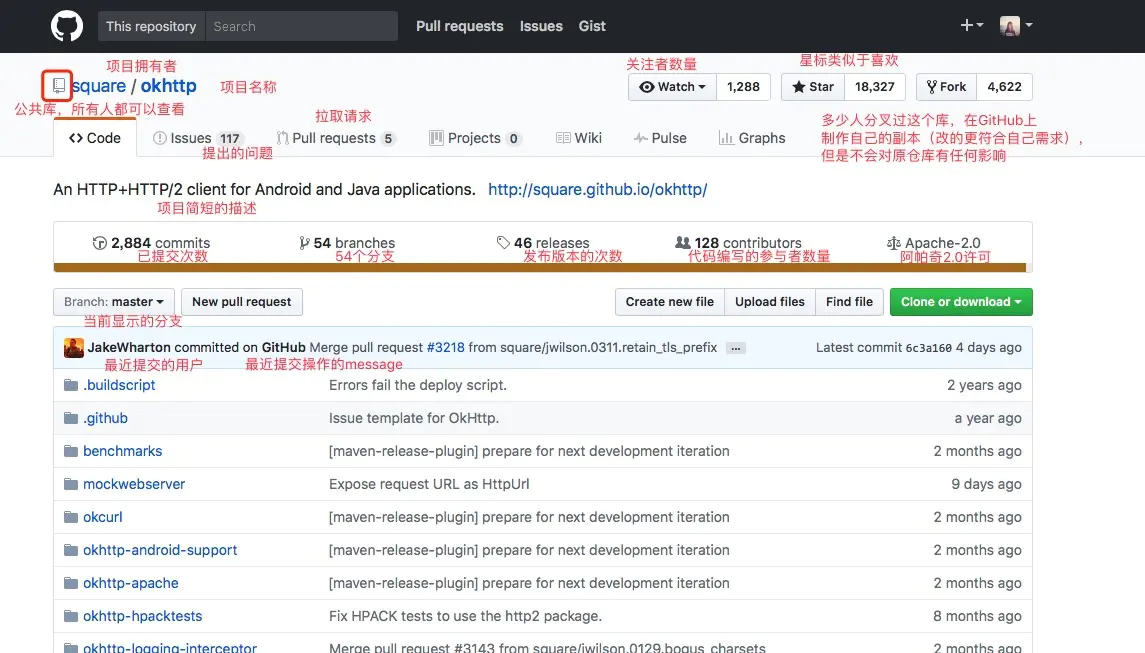This screenshot has height=653, width=1145.
Task: Open the benchmarks folder
Action: click(x=123, y=451)
